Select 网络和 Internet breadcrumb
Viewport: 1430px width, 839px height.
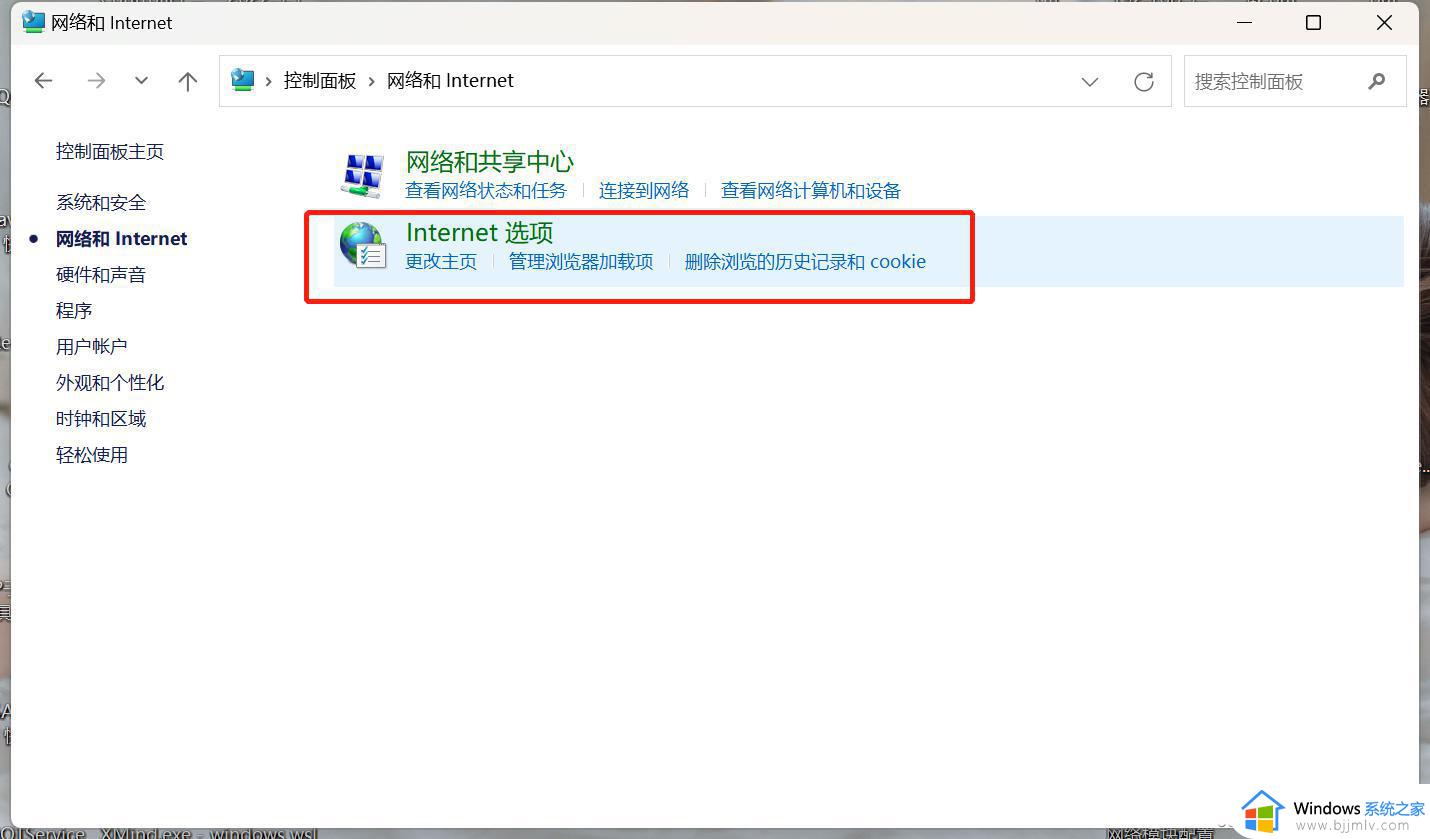point(450,81)
